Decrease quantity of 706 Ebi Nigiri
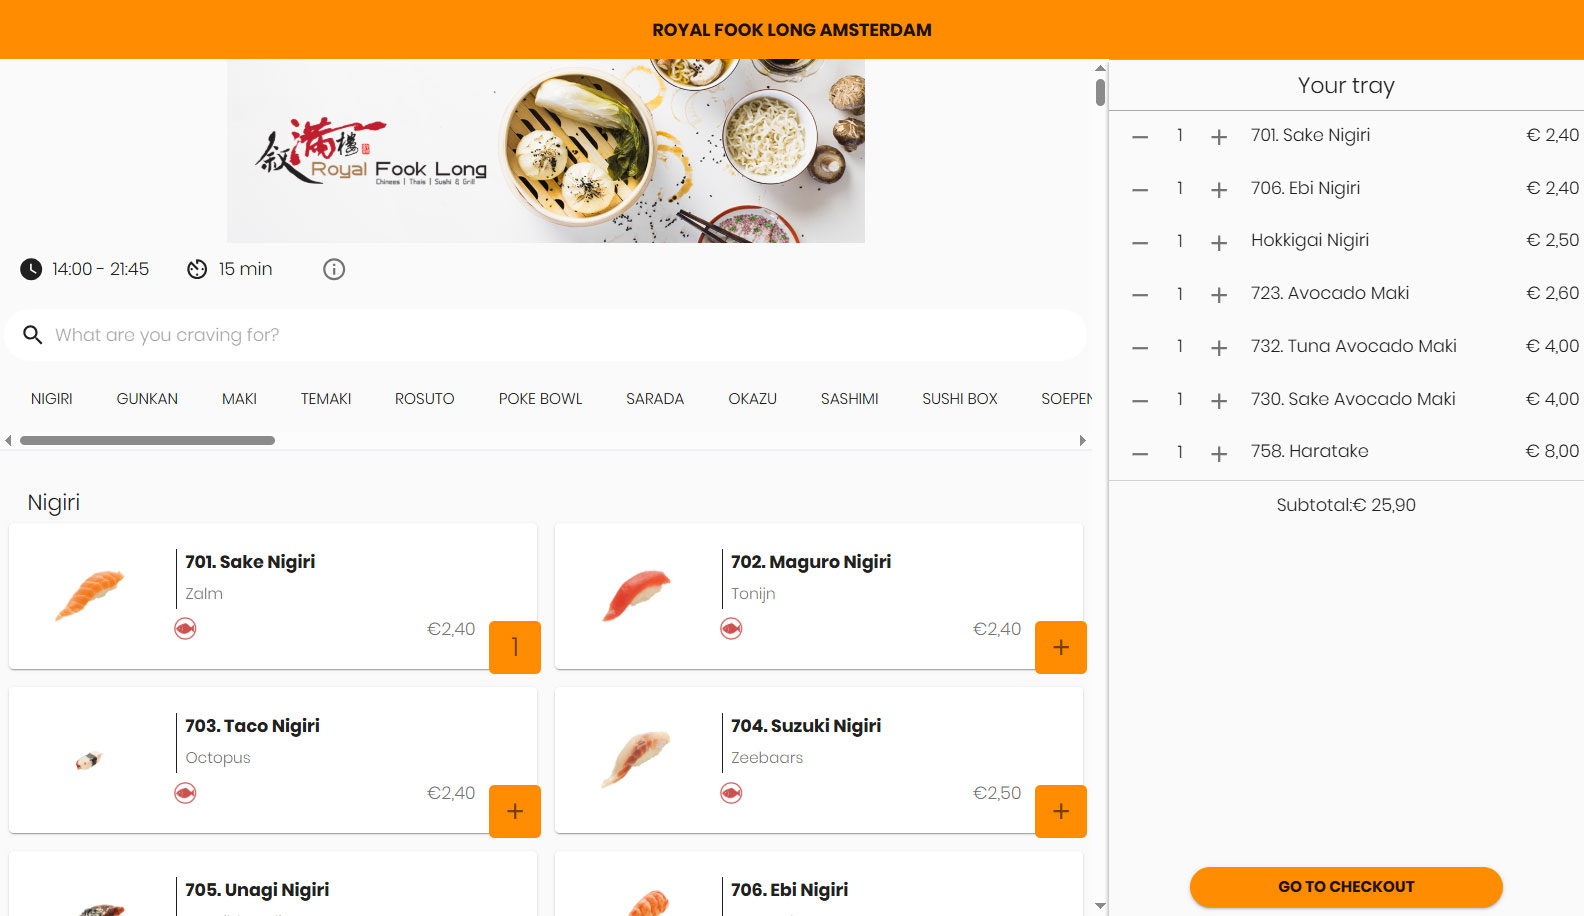 [x=1140, y=190]
